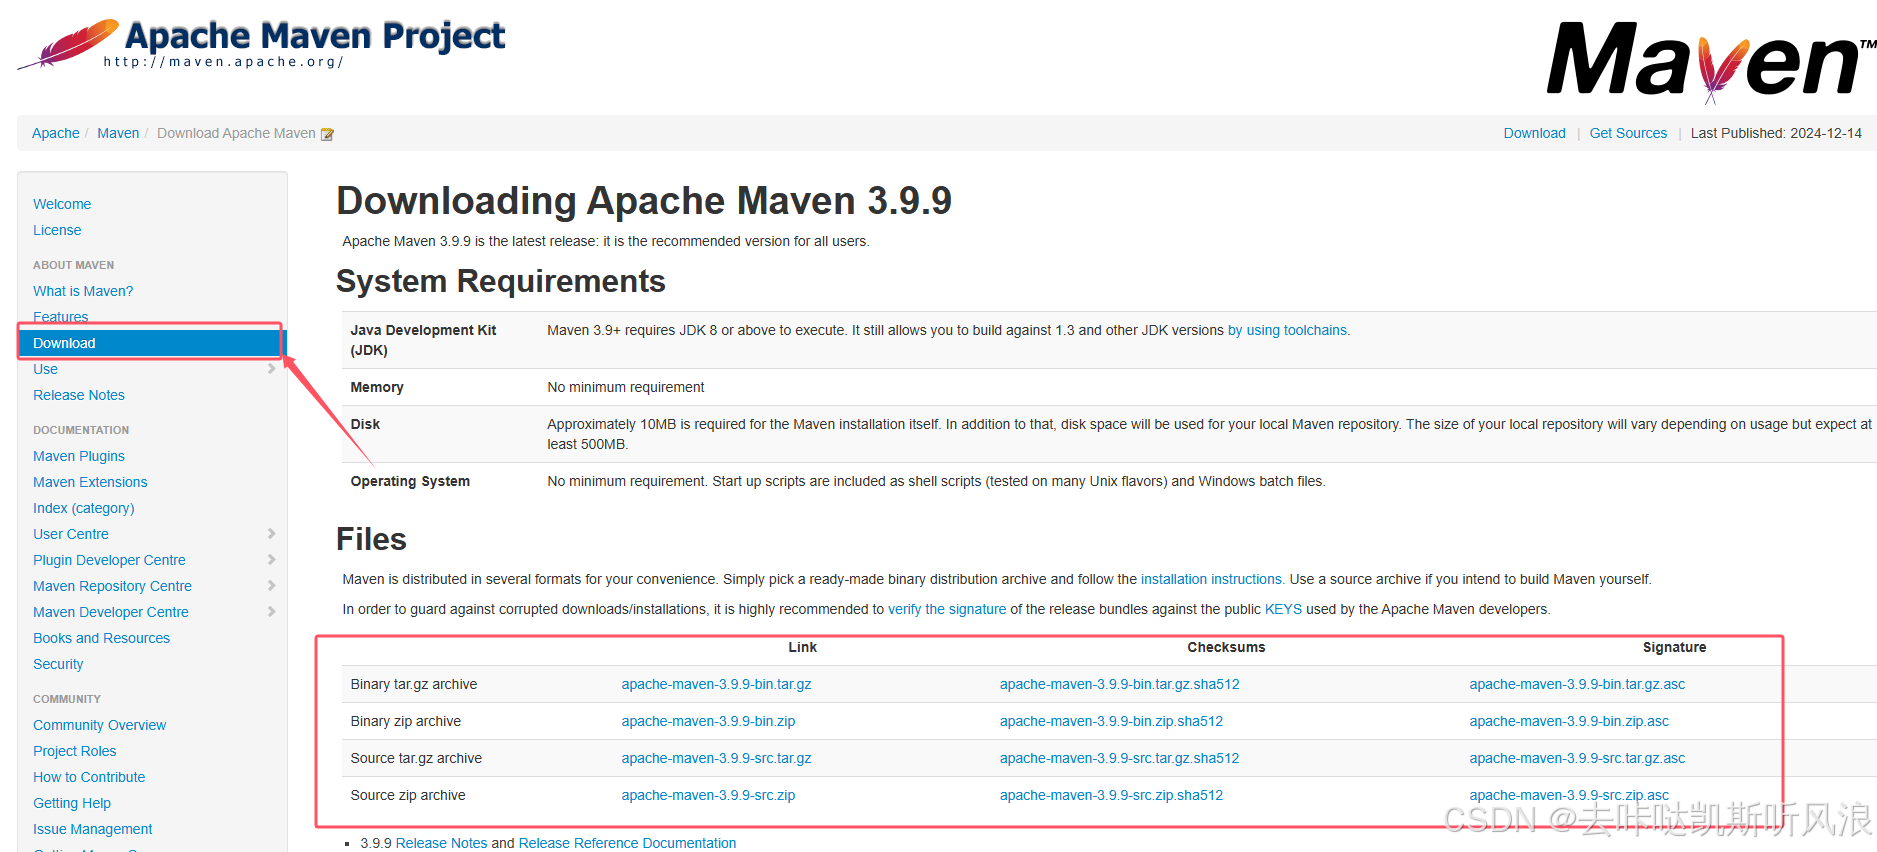Click the 'Source zip archive' row label

pos(408,795)
